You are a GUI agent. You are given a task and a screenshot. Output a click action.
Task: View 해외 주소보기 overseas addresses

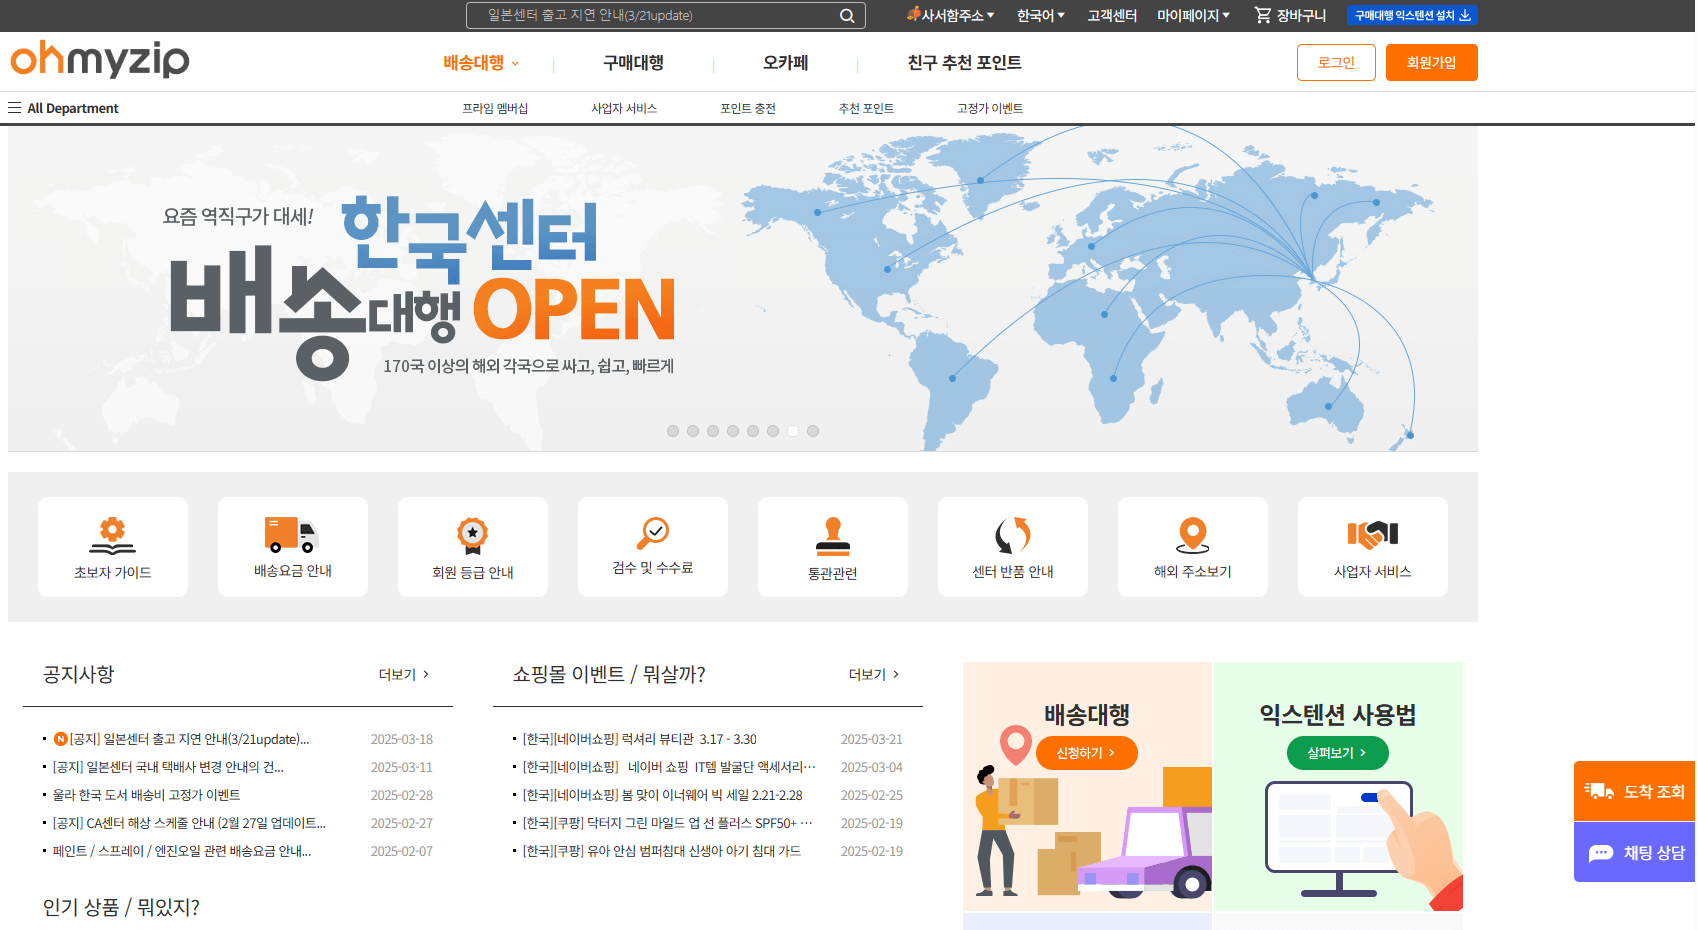[x=1192, y=546]
